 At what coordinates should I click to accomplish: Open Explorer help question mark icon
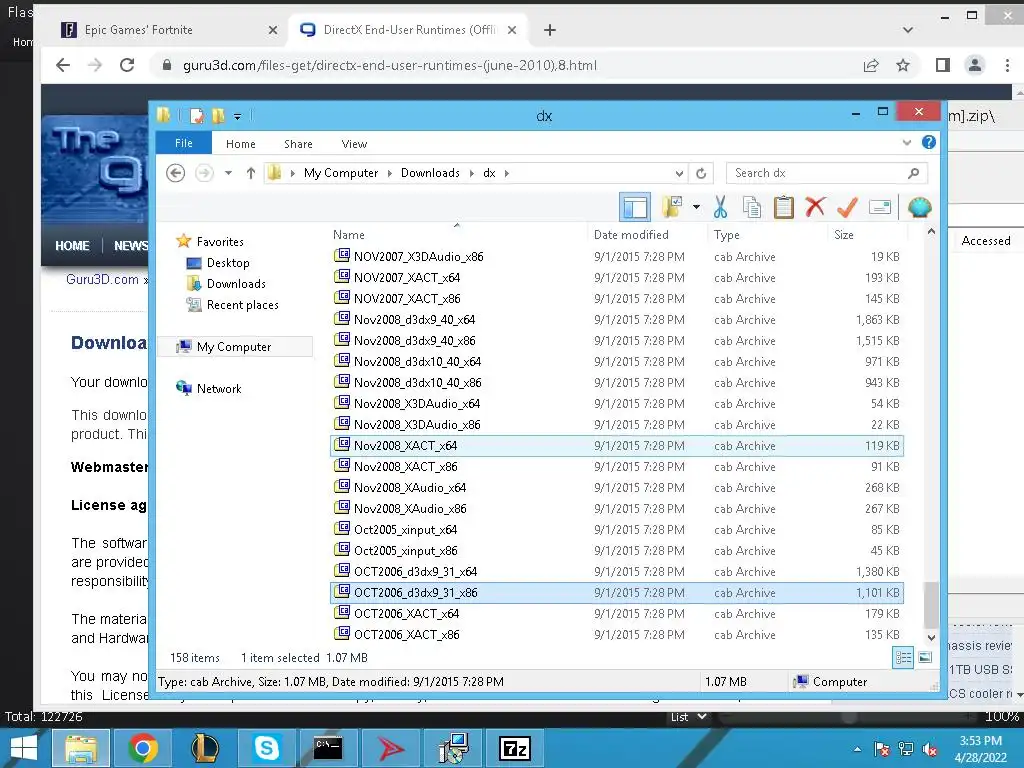[929, 142]
